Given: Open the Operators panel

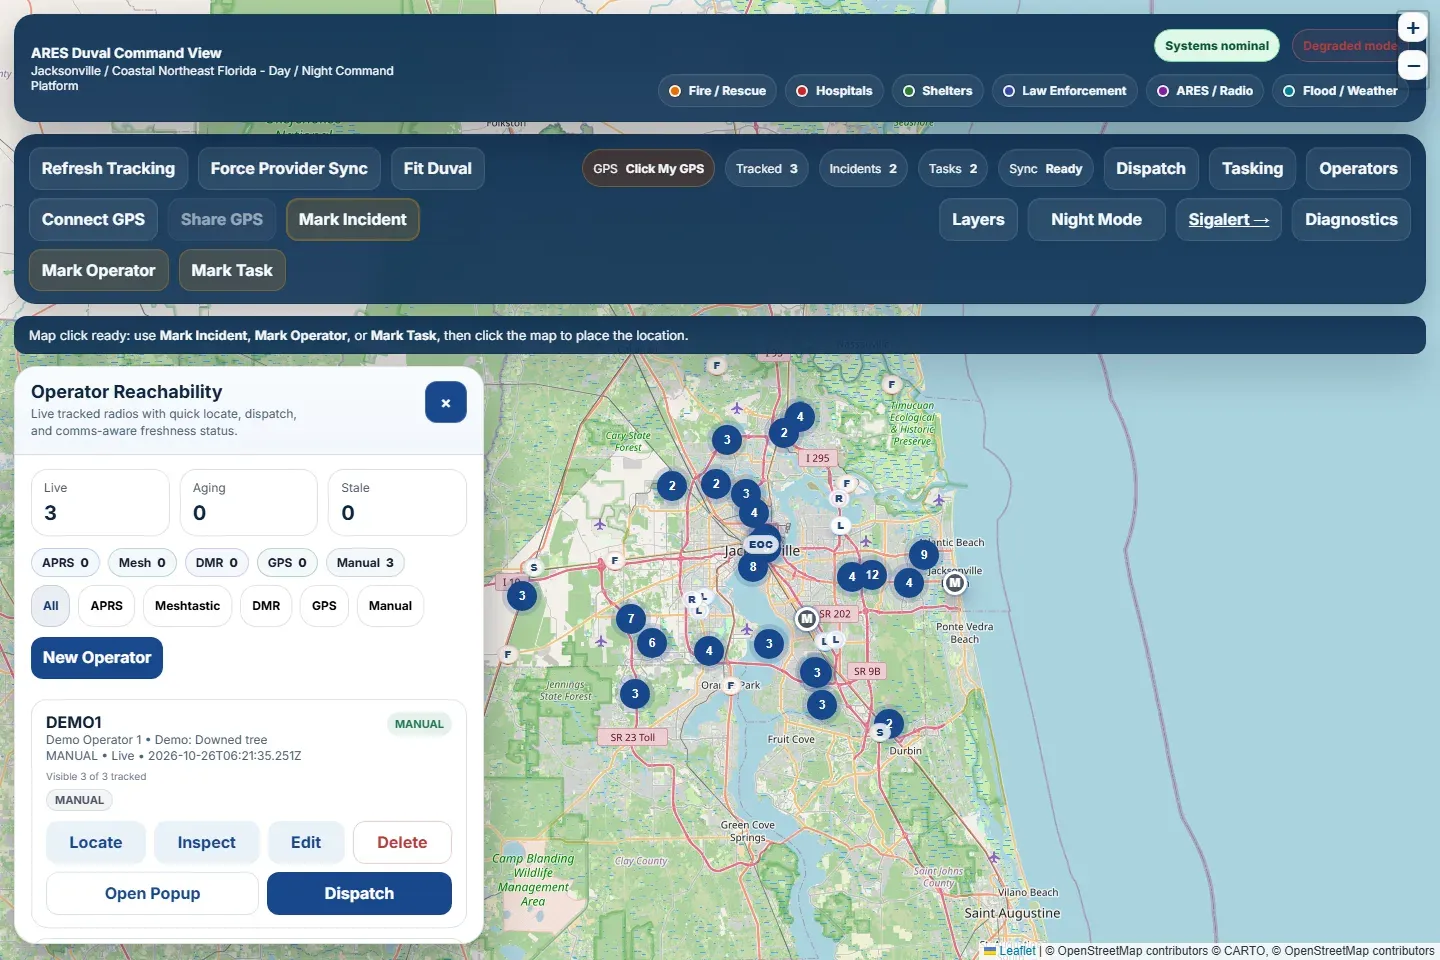Looking at the screenshot, I should [x=1358, y=169].
